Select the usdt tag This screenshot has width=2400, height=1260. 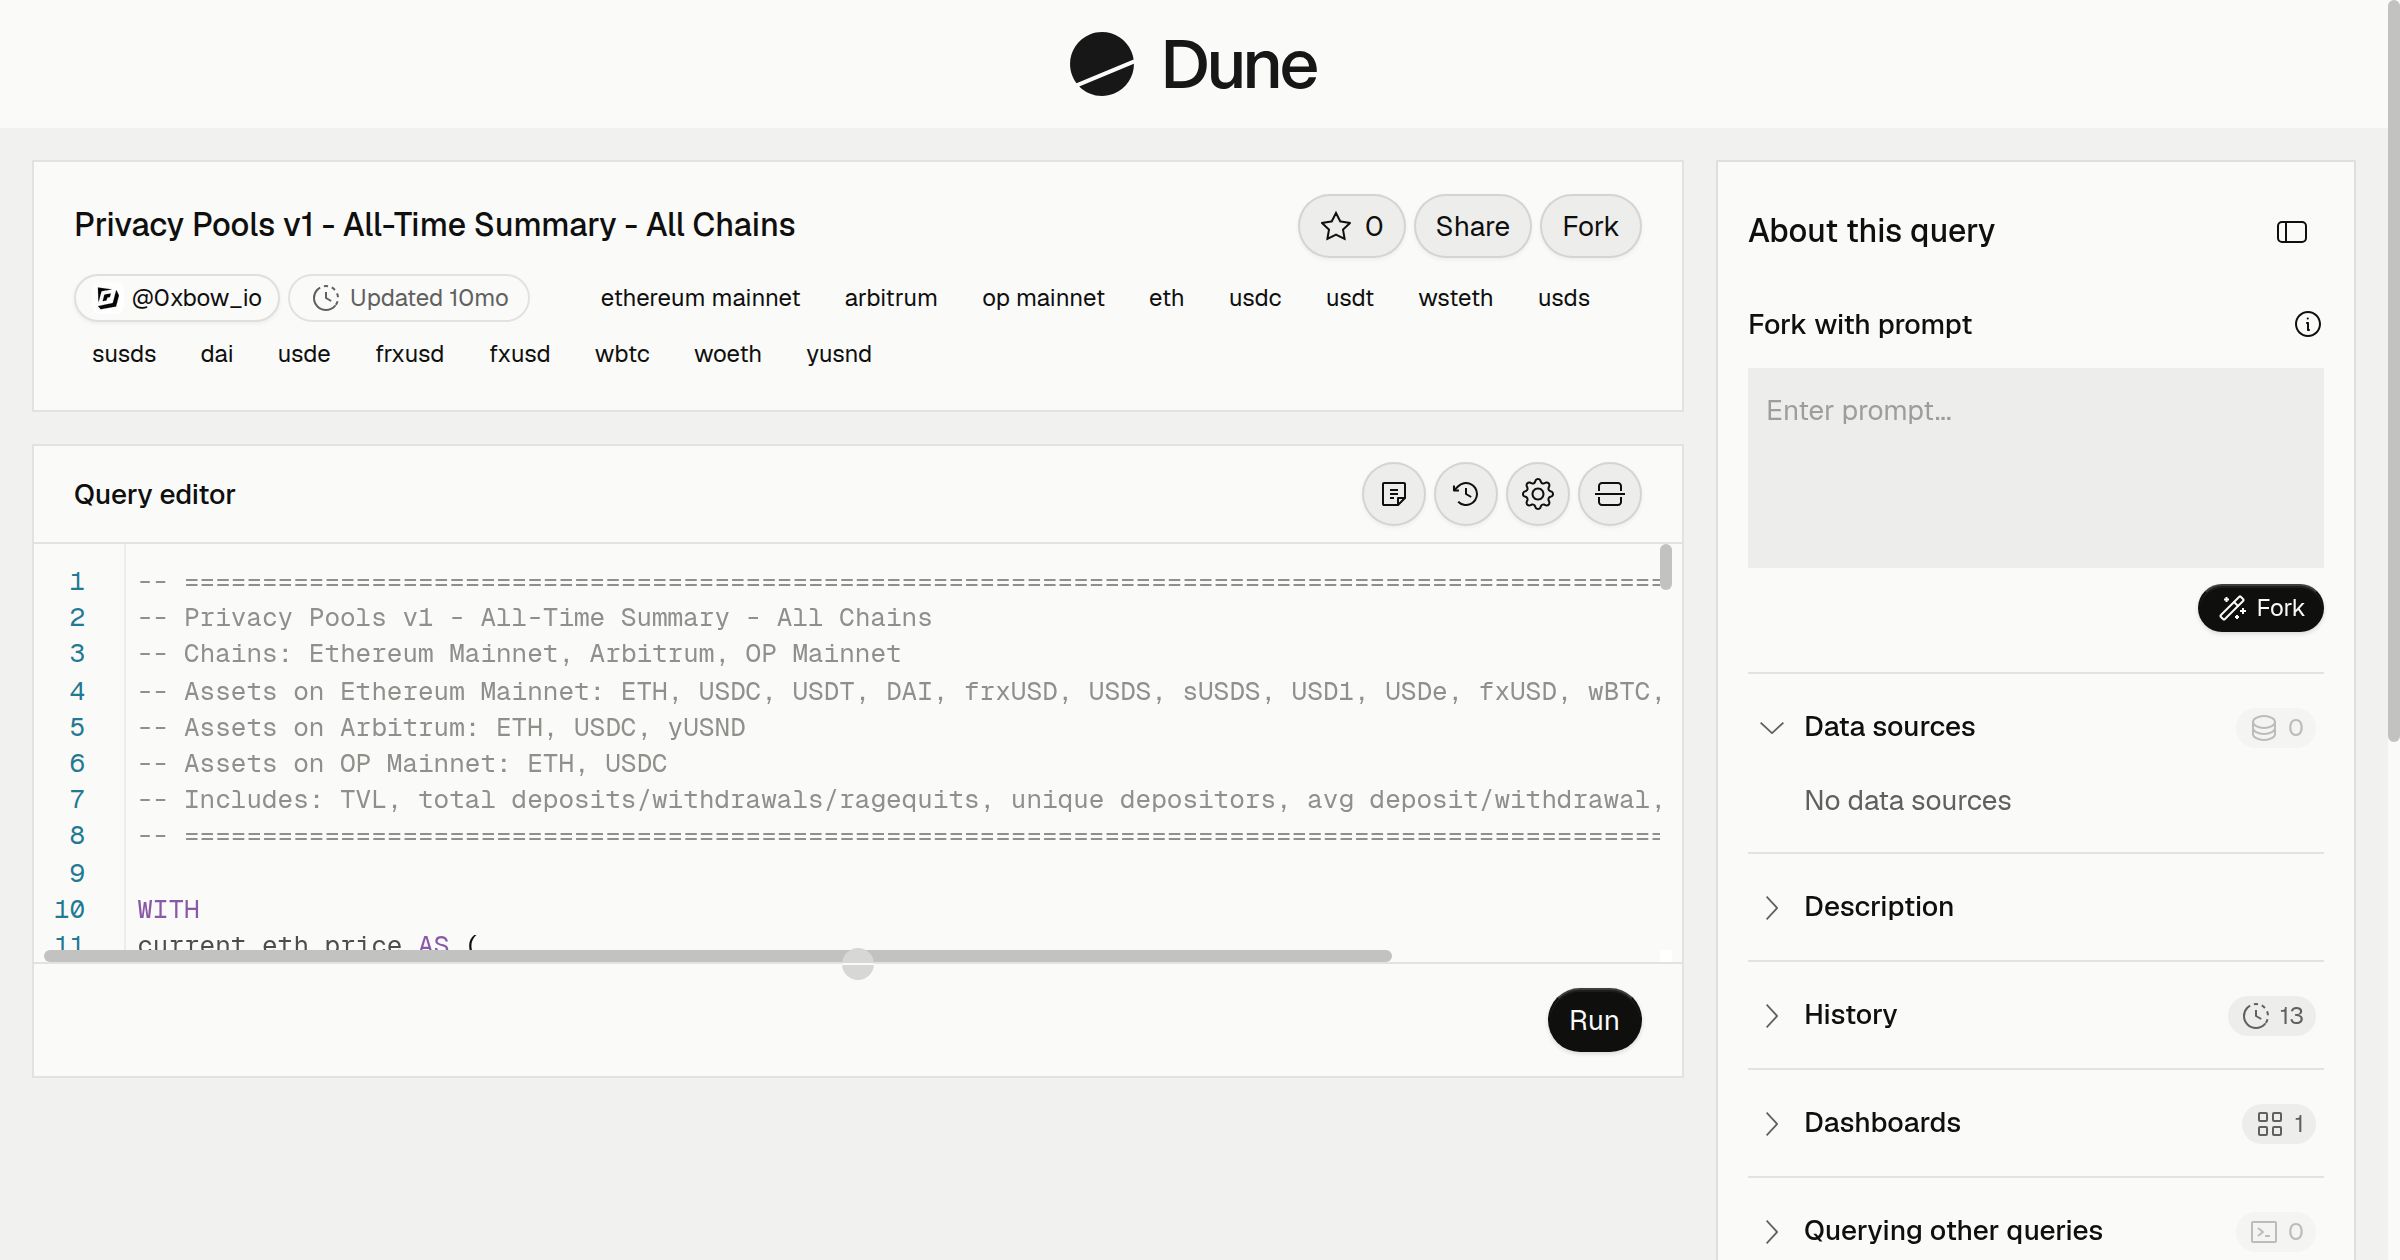[1350, 298]
